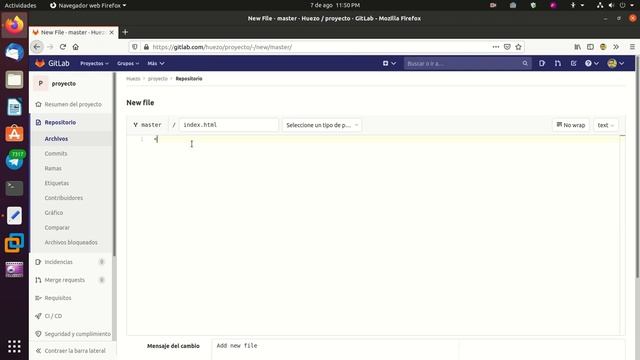
Task: Open Resumen del proyecto in sidebar
Action: point(69,104)
